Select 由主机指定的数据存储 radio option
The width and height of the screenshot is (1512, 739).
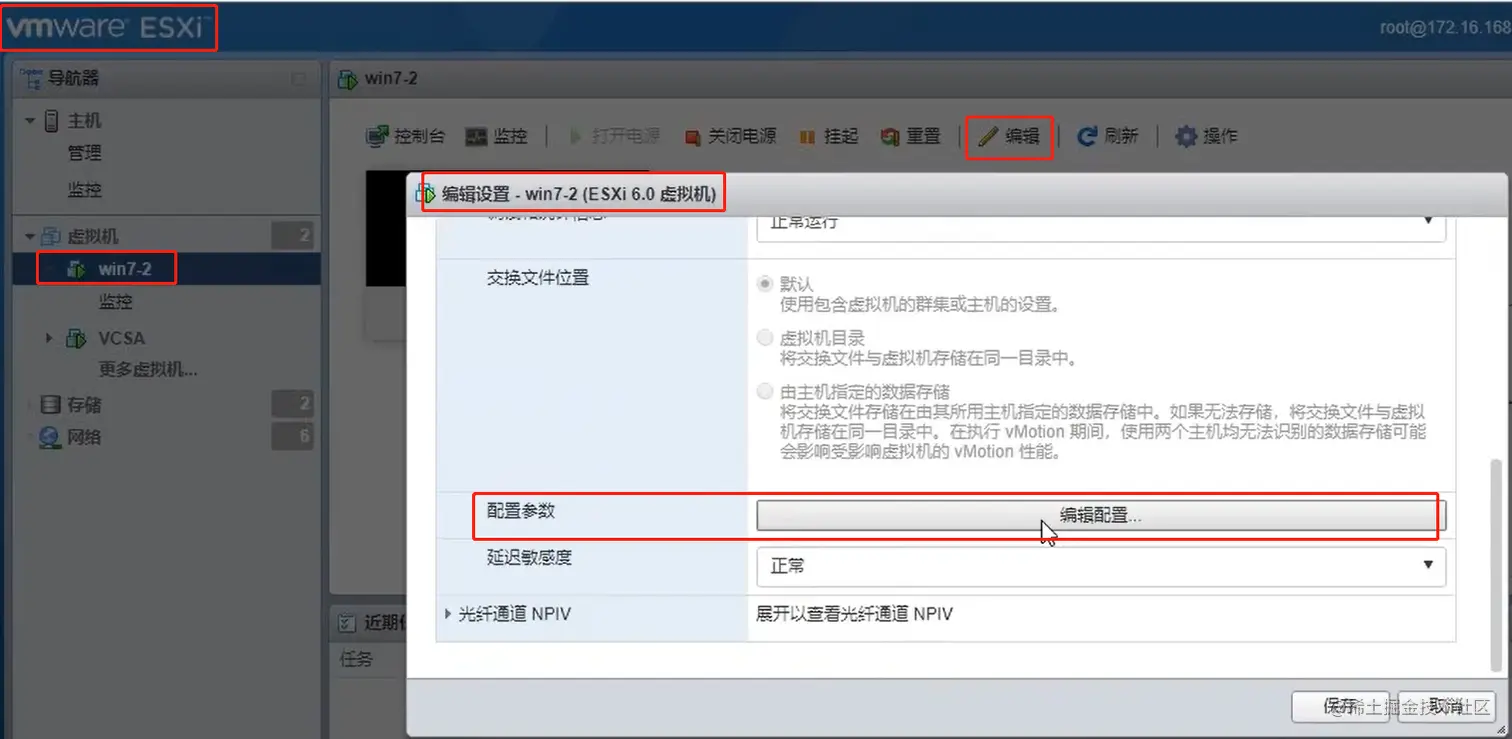[765, 392]
